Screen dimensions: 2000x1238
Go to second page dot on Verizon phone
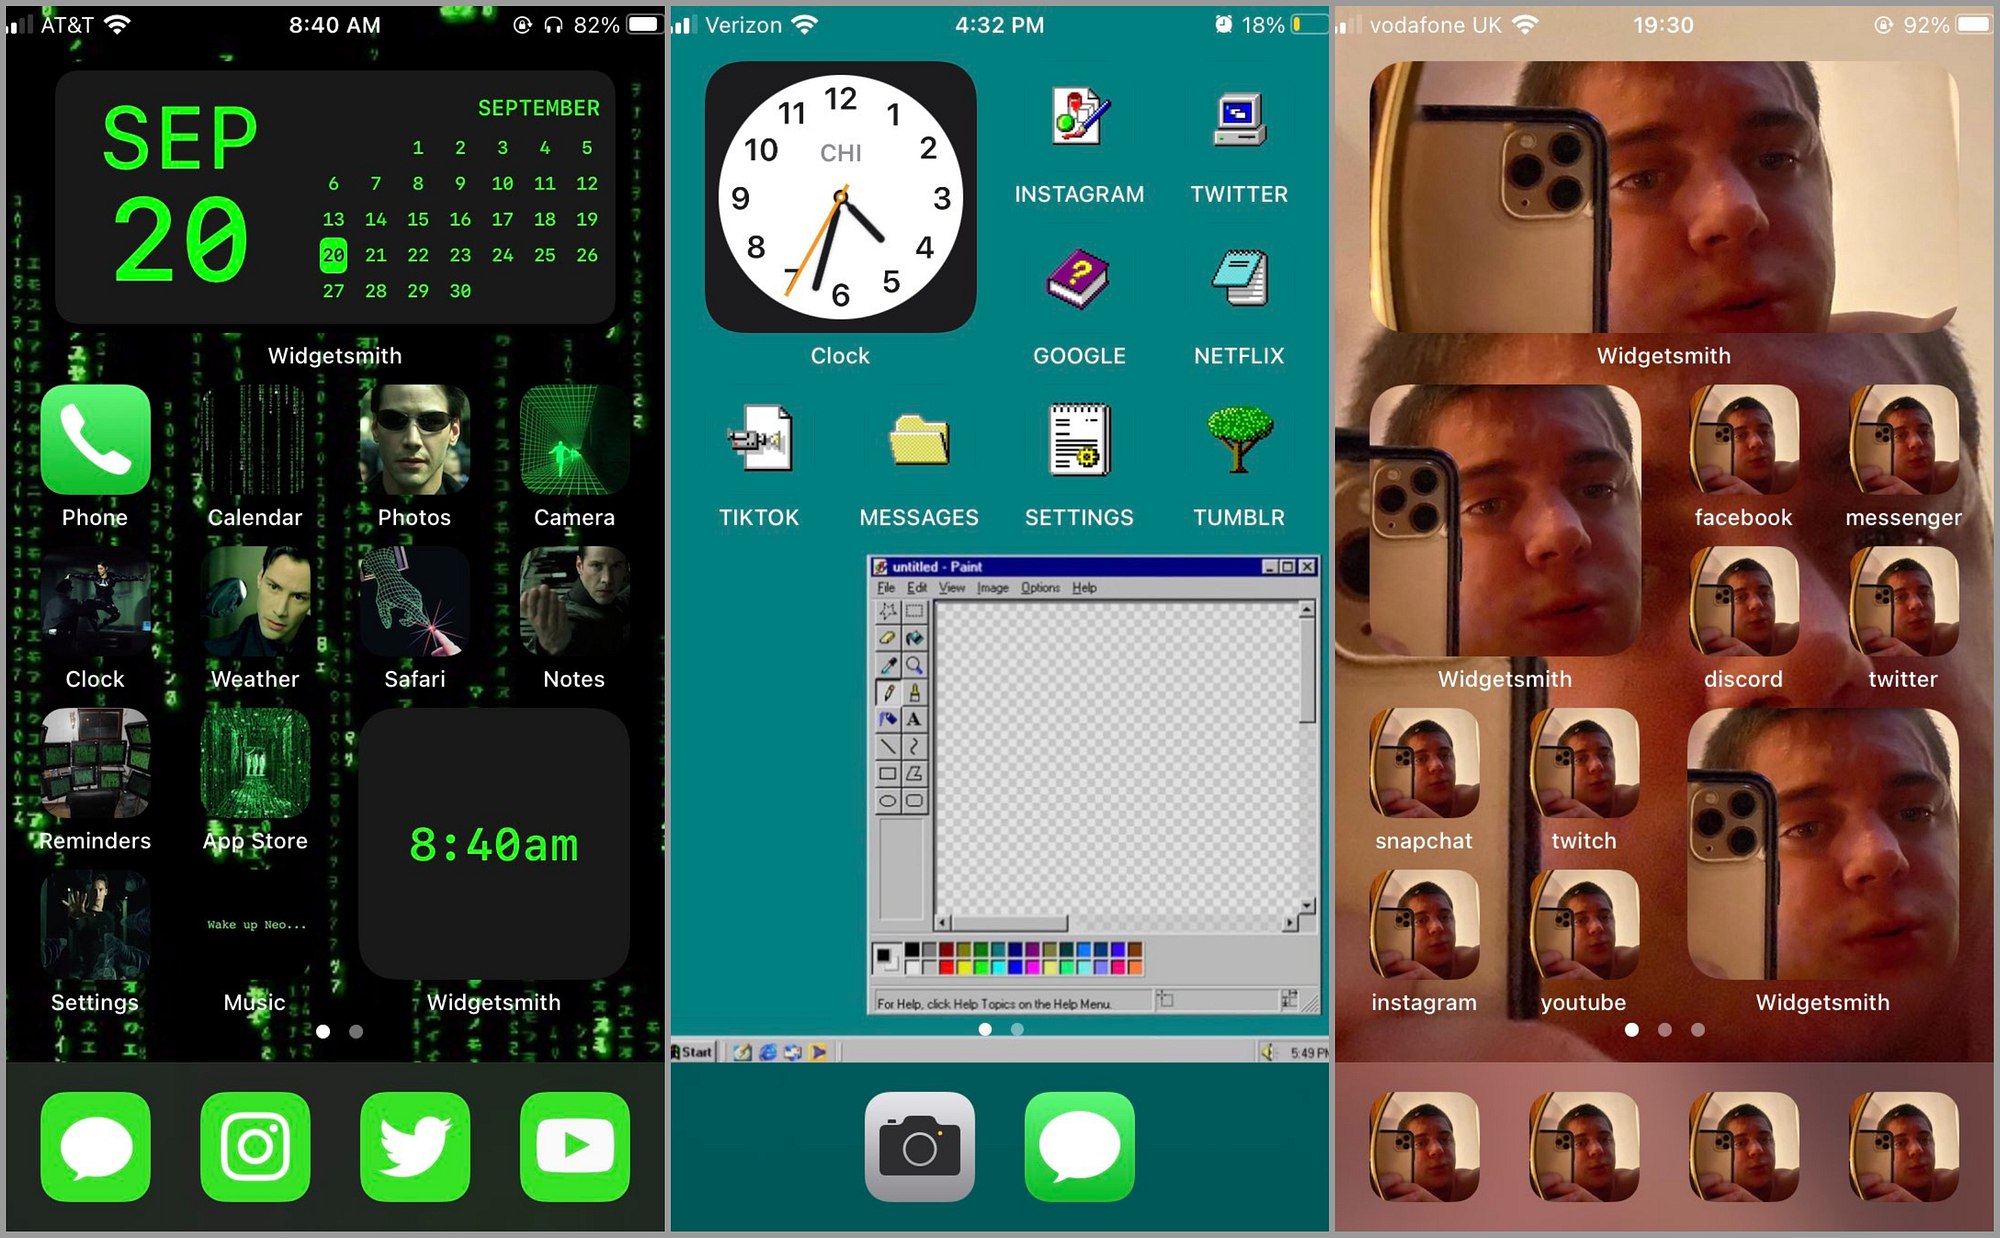click(x=1017, y=1029)
